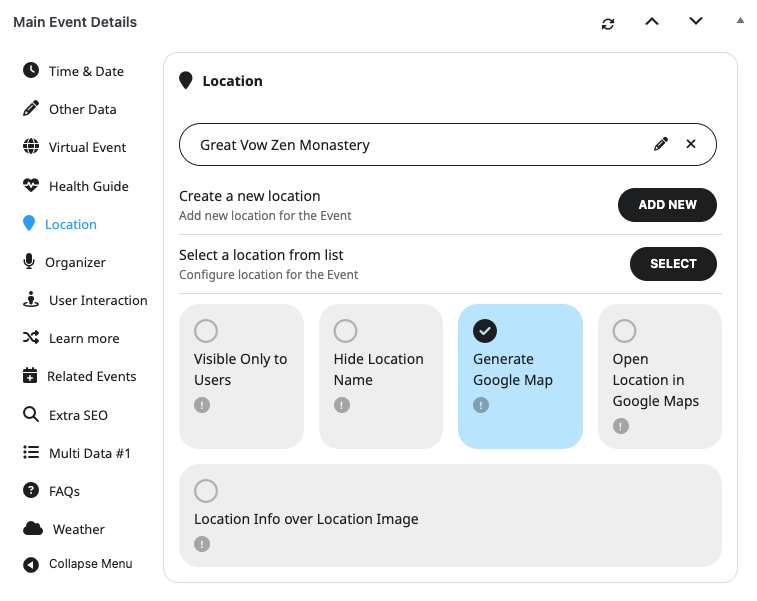Move panel up with the up chevron
The width and height of the screenshot is (757, 601).
pyautogui.click(x=652, y=22)
